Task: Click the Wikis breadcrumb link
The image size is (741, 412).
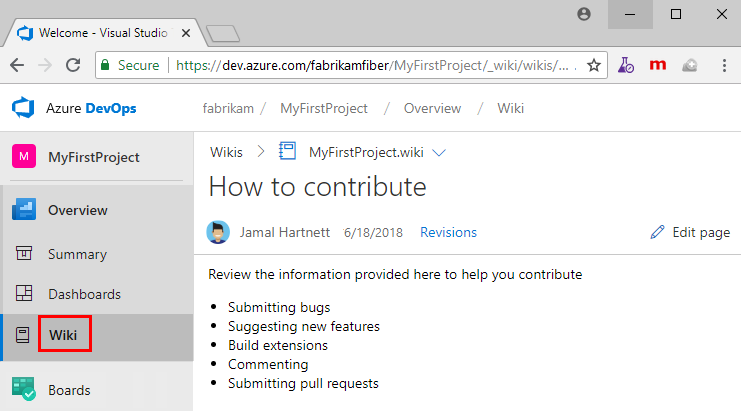Action: click(227, 152)
